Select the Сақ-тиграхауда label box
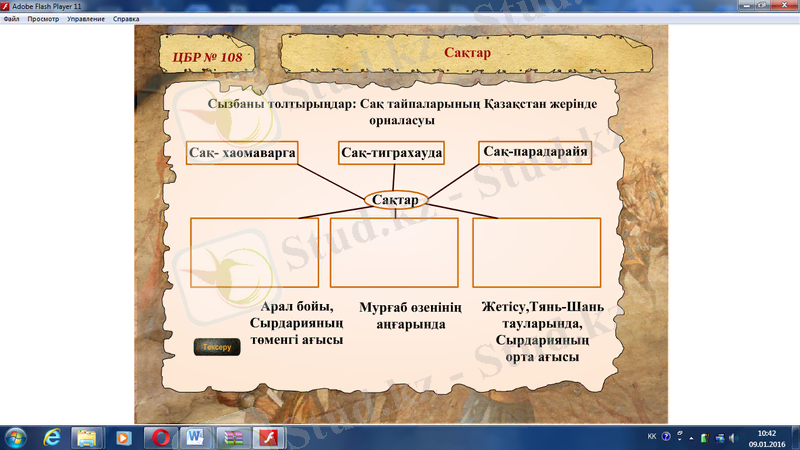The width and height of the screenshot is (800, 450). click(x=391, y=153)
